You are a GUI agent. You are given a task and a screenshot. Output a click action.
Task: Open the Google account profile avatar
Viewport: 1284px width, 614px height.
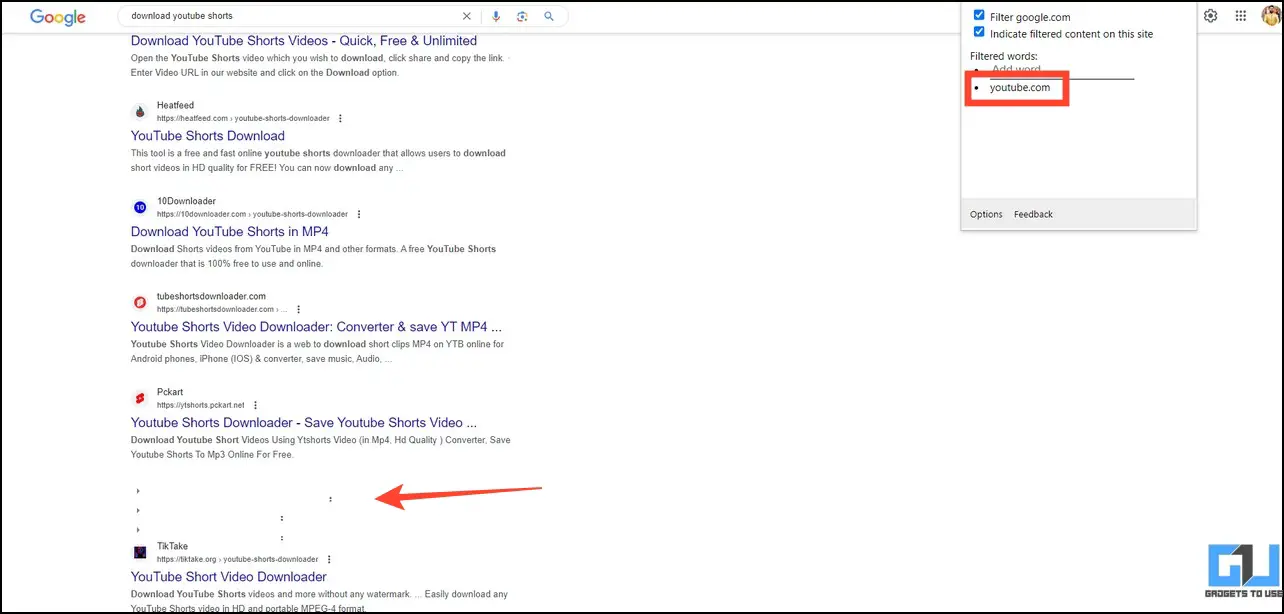pos(1270,16)
